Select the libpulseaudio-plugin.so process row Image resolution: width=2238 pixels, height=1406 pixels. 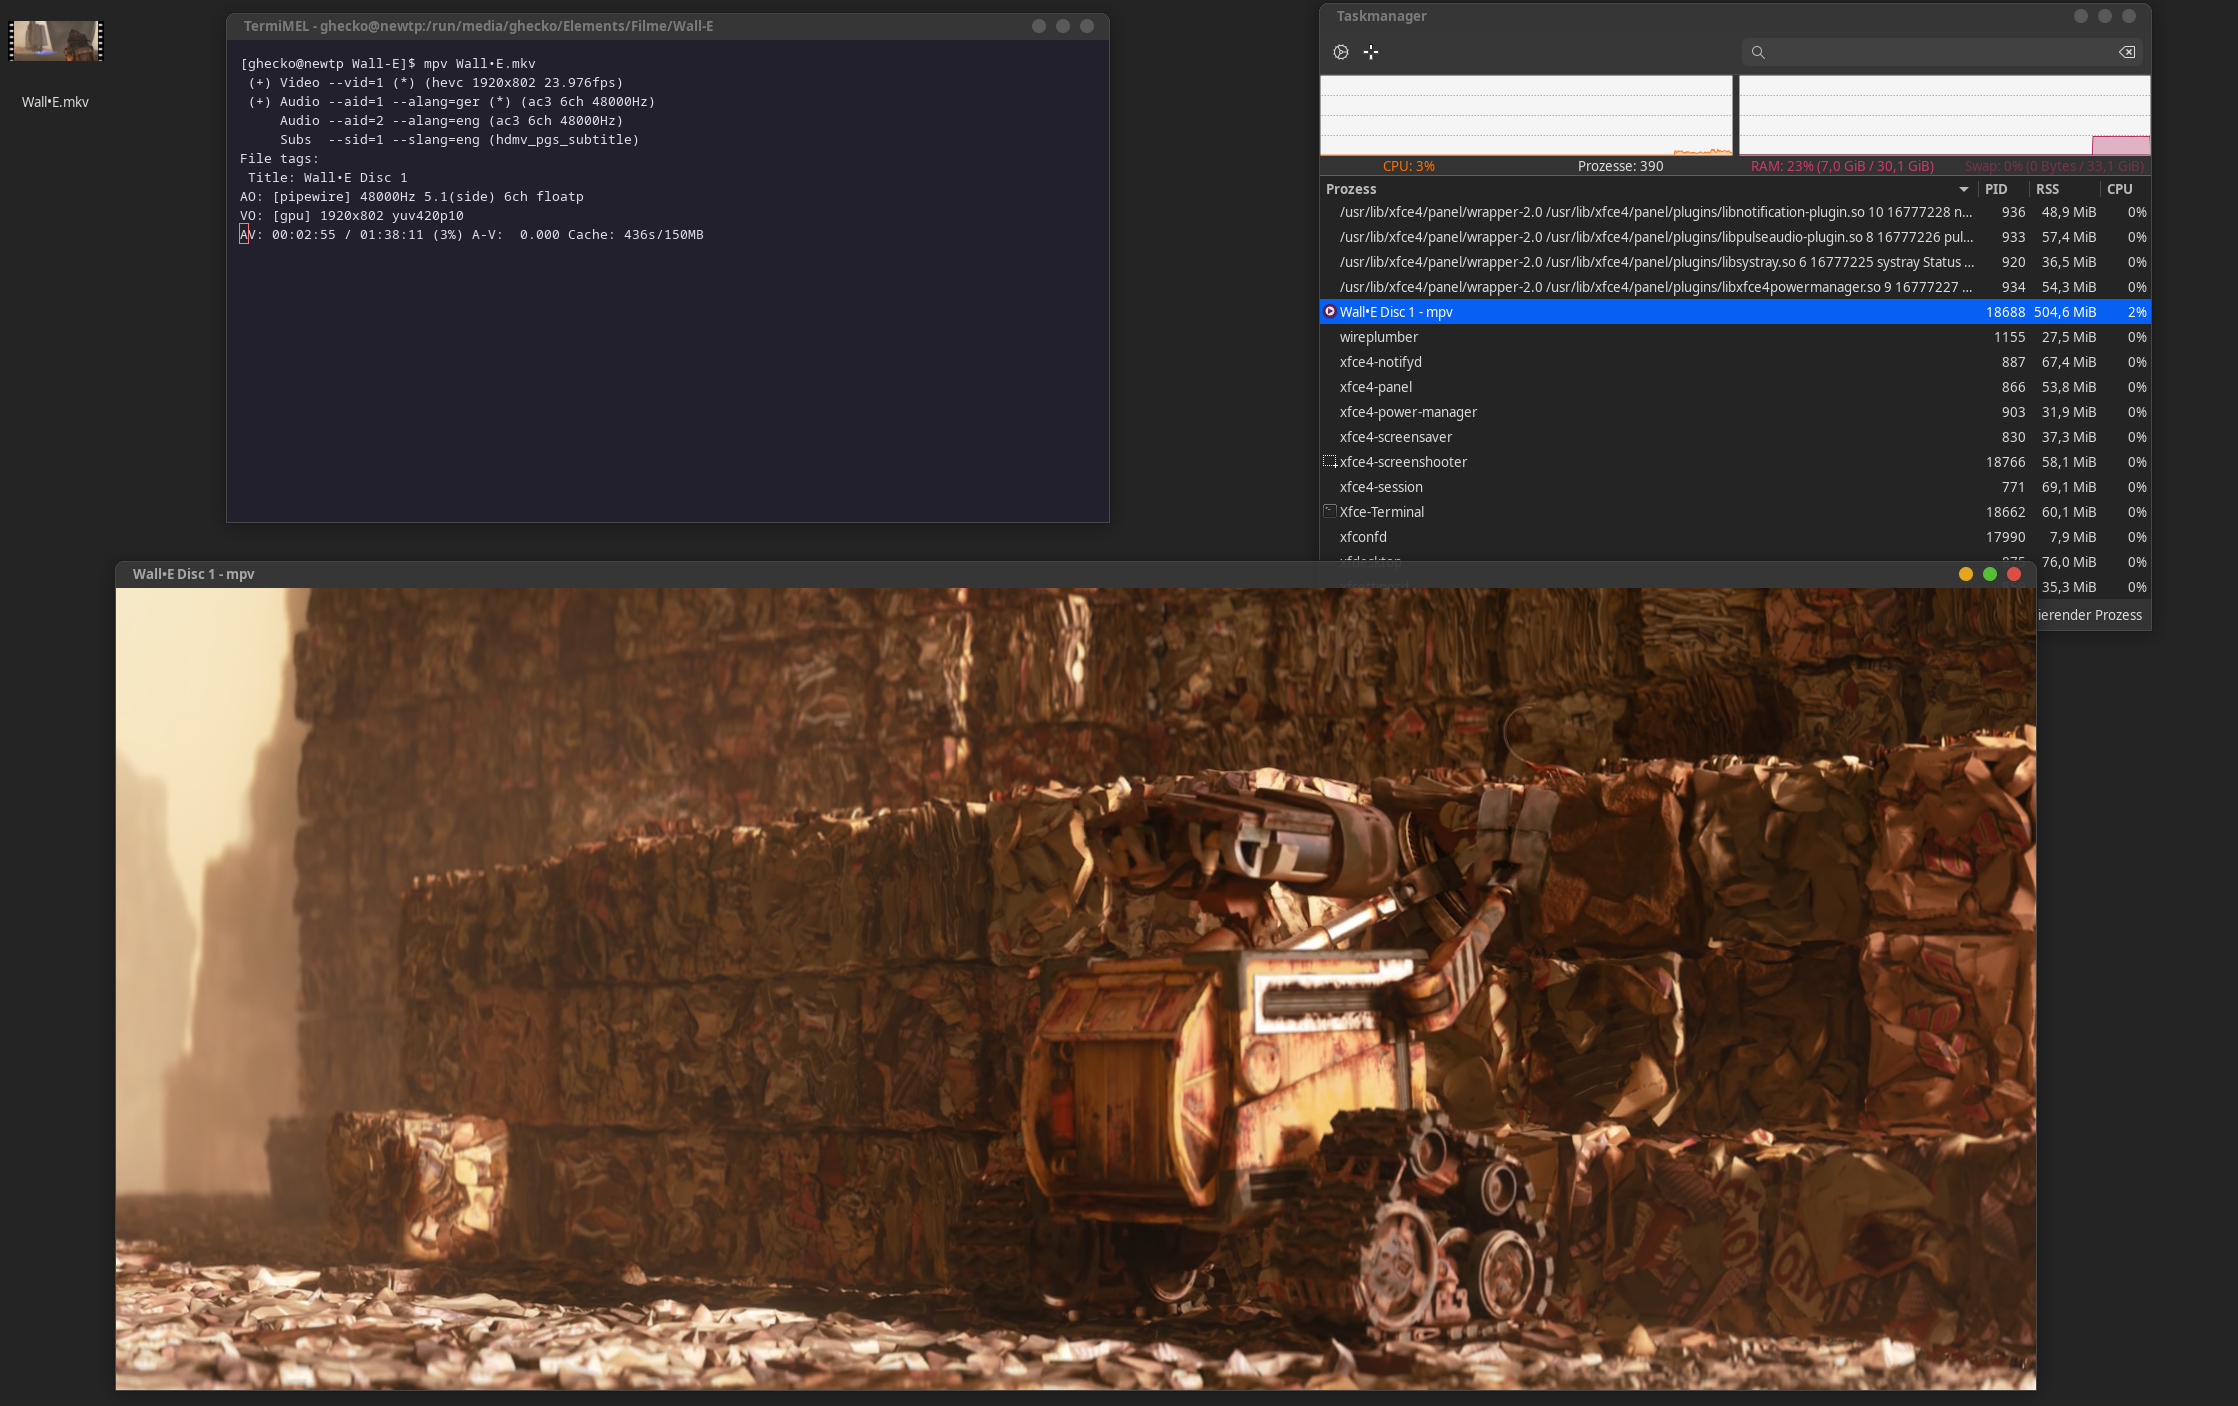click(1735, 237)
